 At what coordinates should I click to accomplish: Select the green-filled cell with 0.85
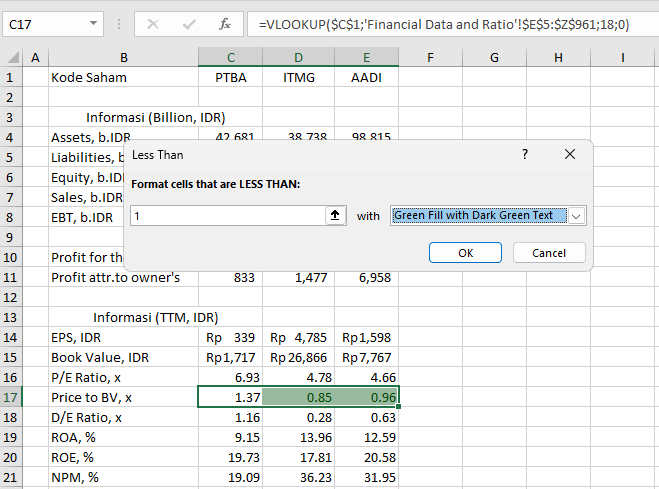tap(298, 397)
